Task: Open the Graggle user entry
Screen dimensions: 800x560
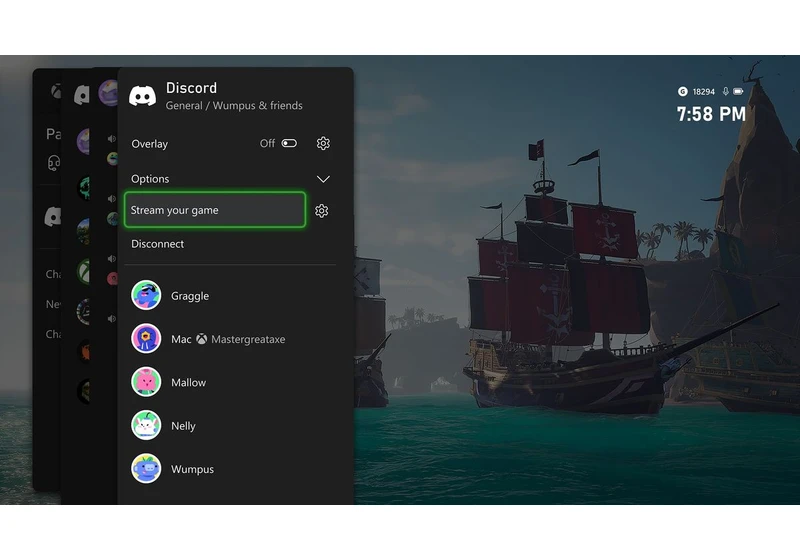Action: [x=190, y=296]
